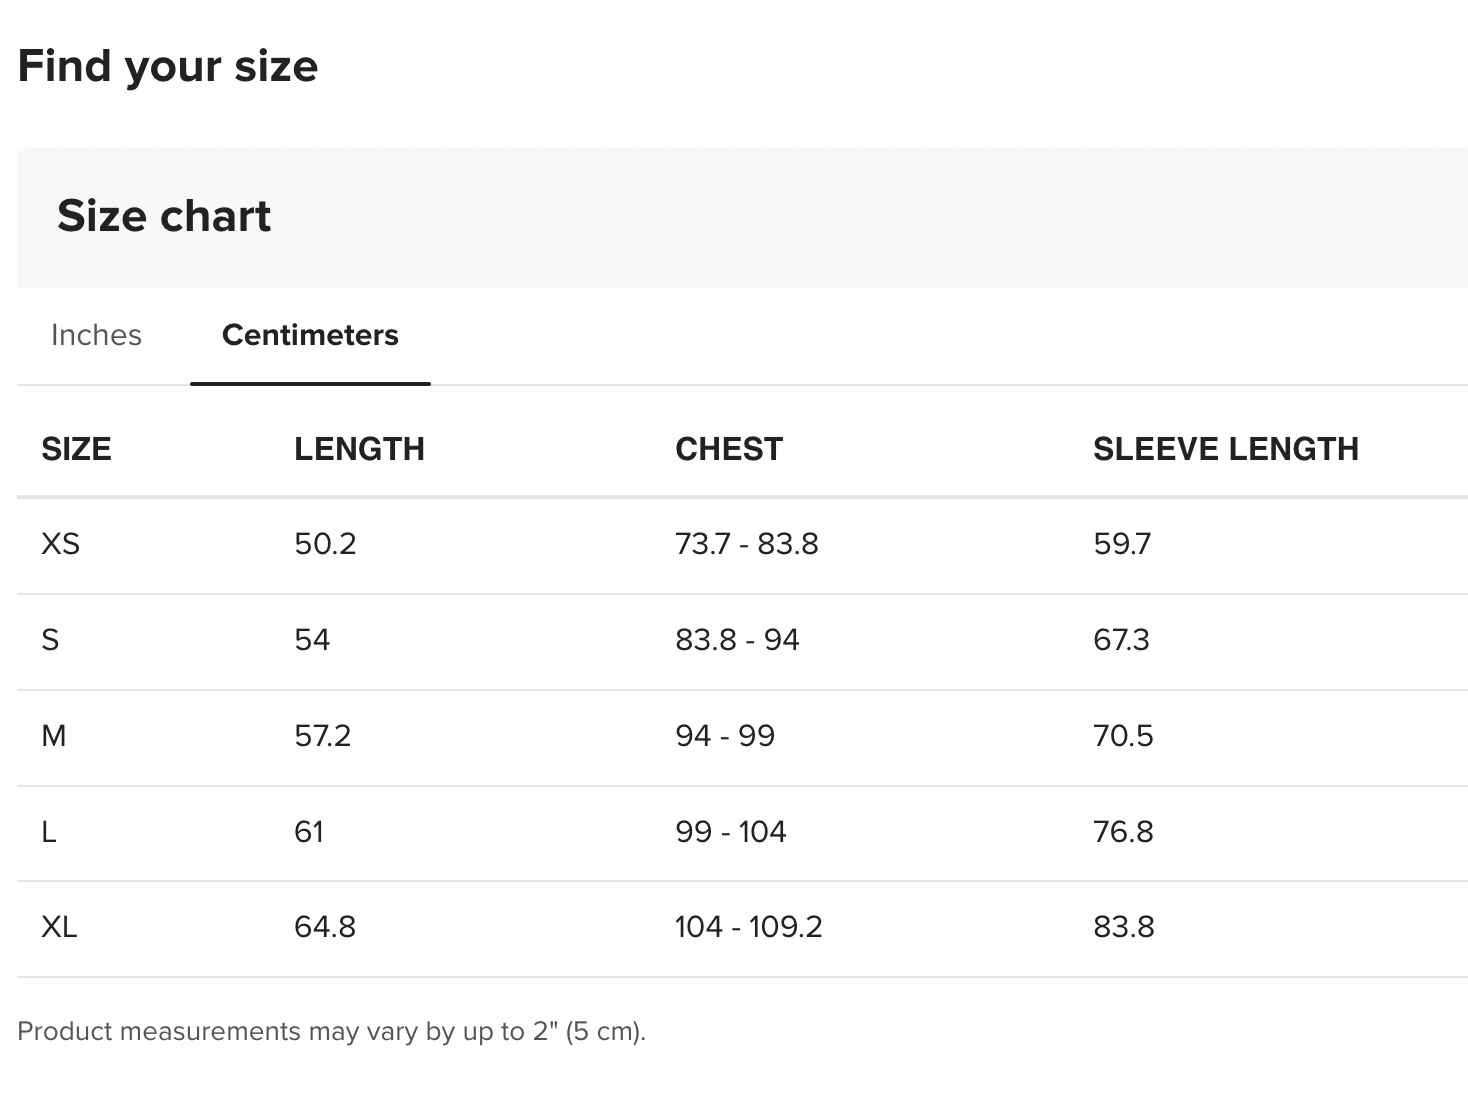Select the S size row label
1468x1094 pixels.
pyautogui.click(x=50, y=640)
